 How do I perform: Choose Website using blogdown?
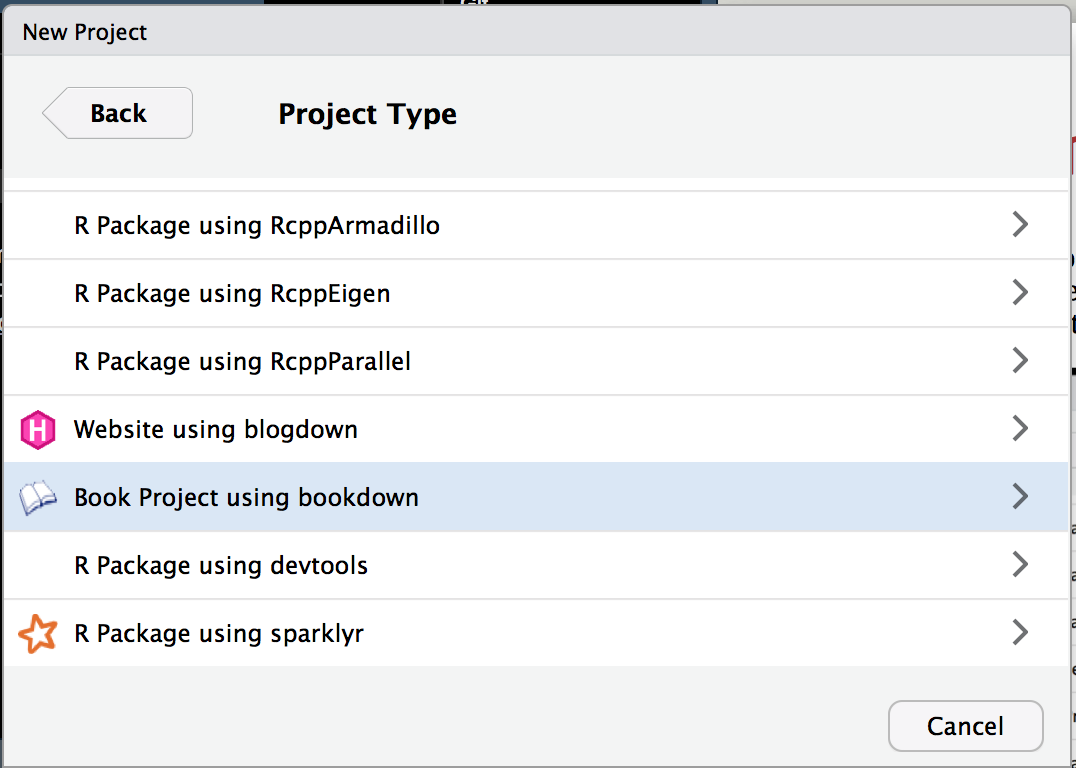coord(535,429)
